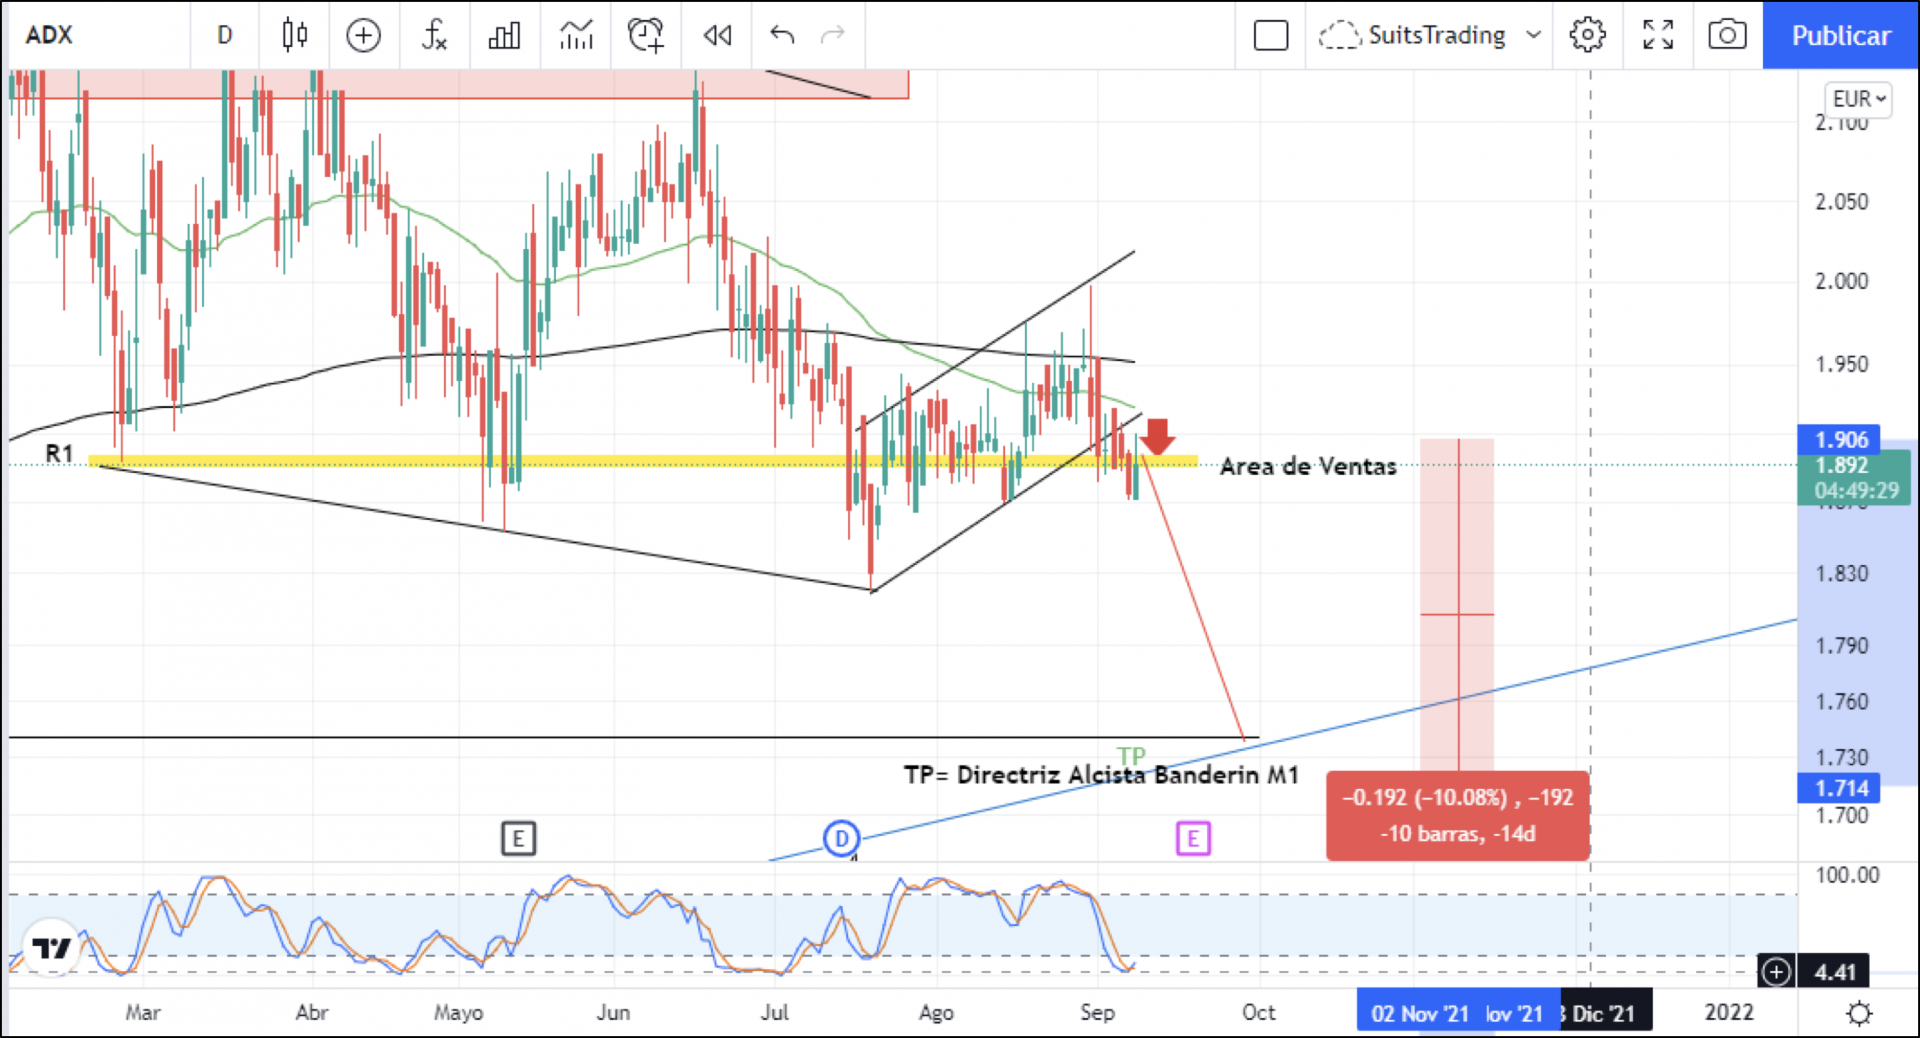Create an alert with alarm clock icon
This screenshot has width=1920, height=1038.
coord(646,35)
